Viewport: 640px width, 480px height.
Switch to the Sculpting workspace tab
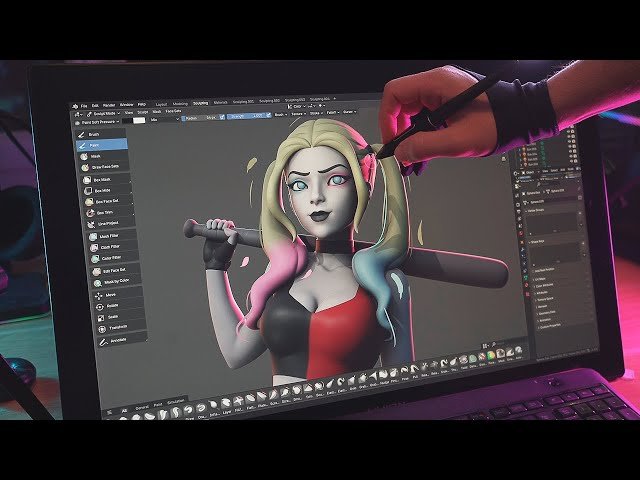pos(200,103)
